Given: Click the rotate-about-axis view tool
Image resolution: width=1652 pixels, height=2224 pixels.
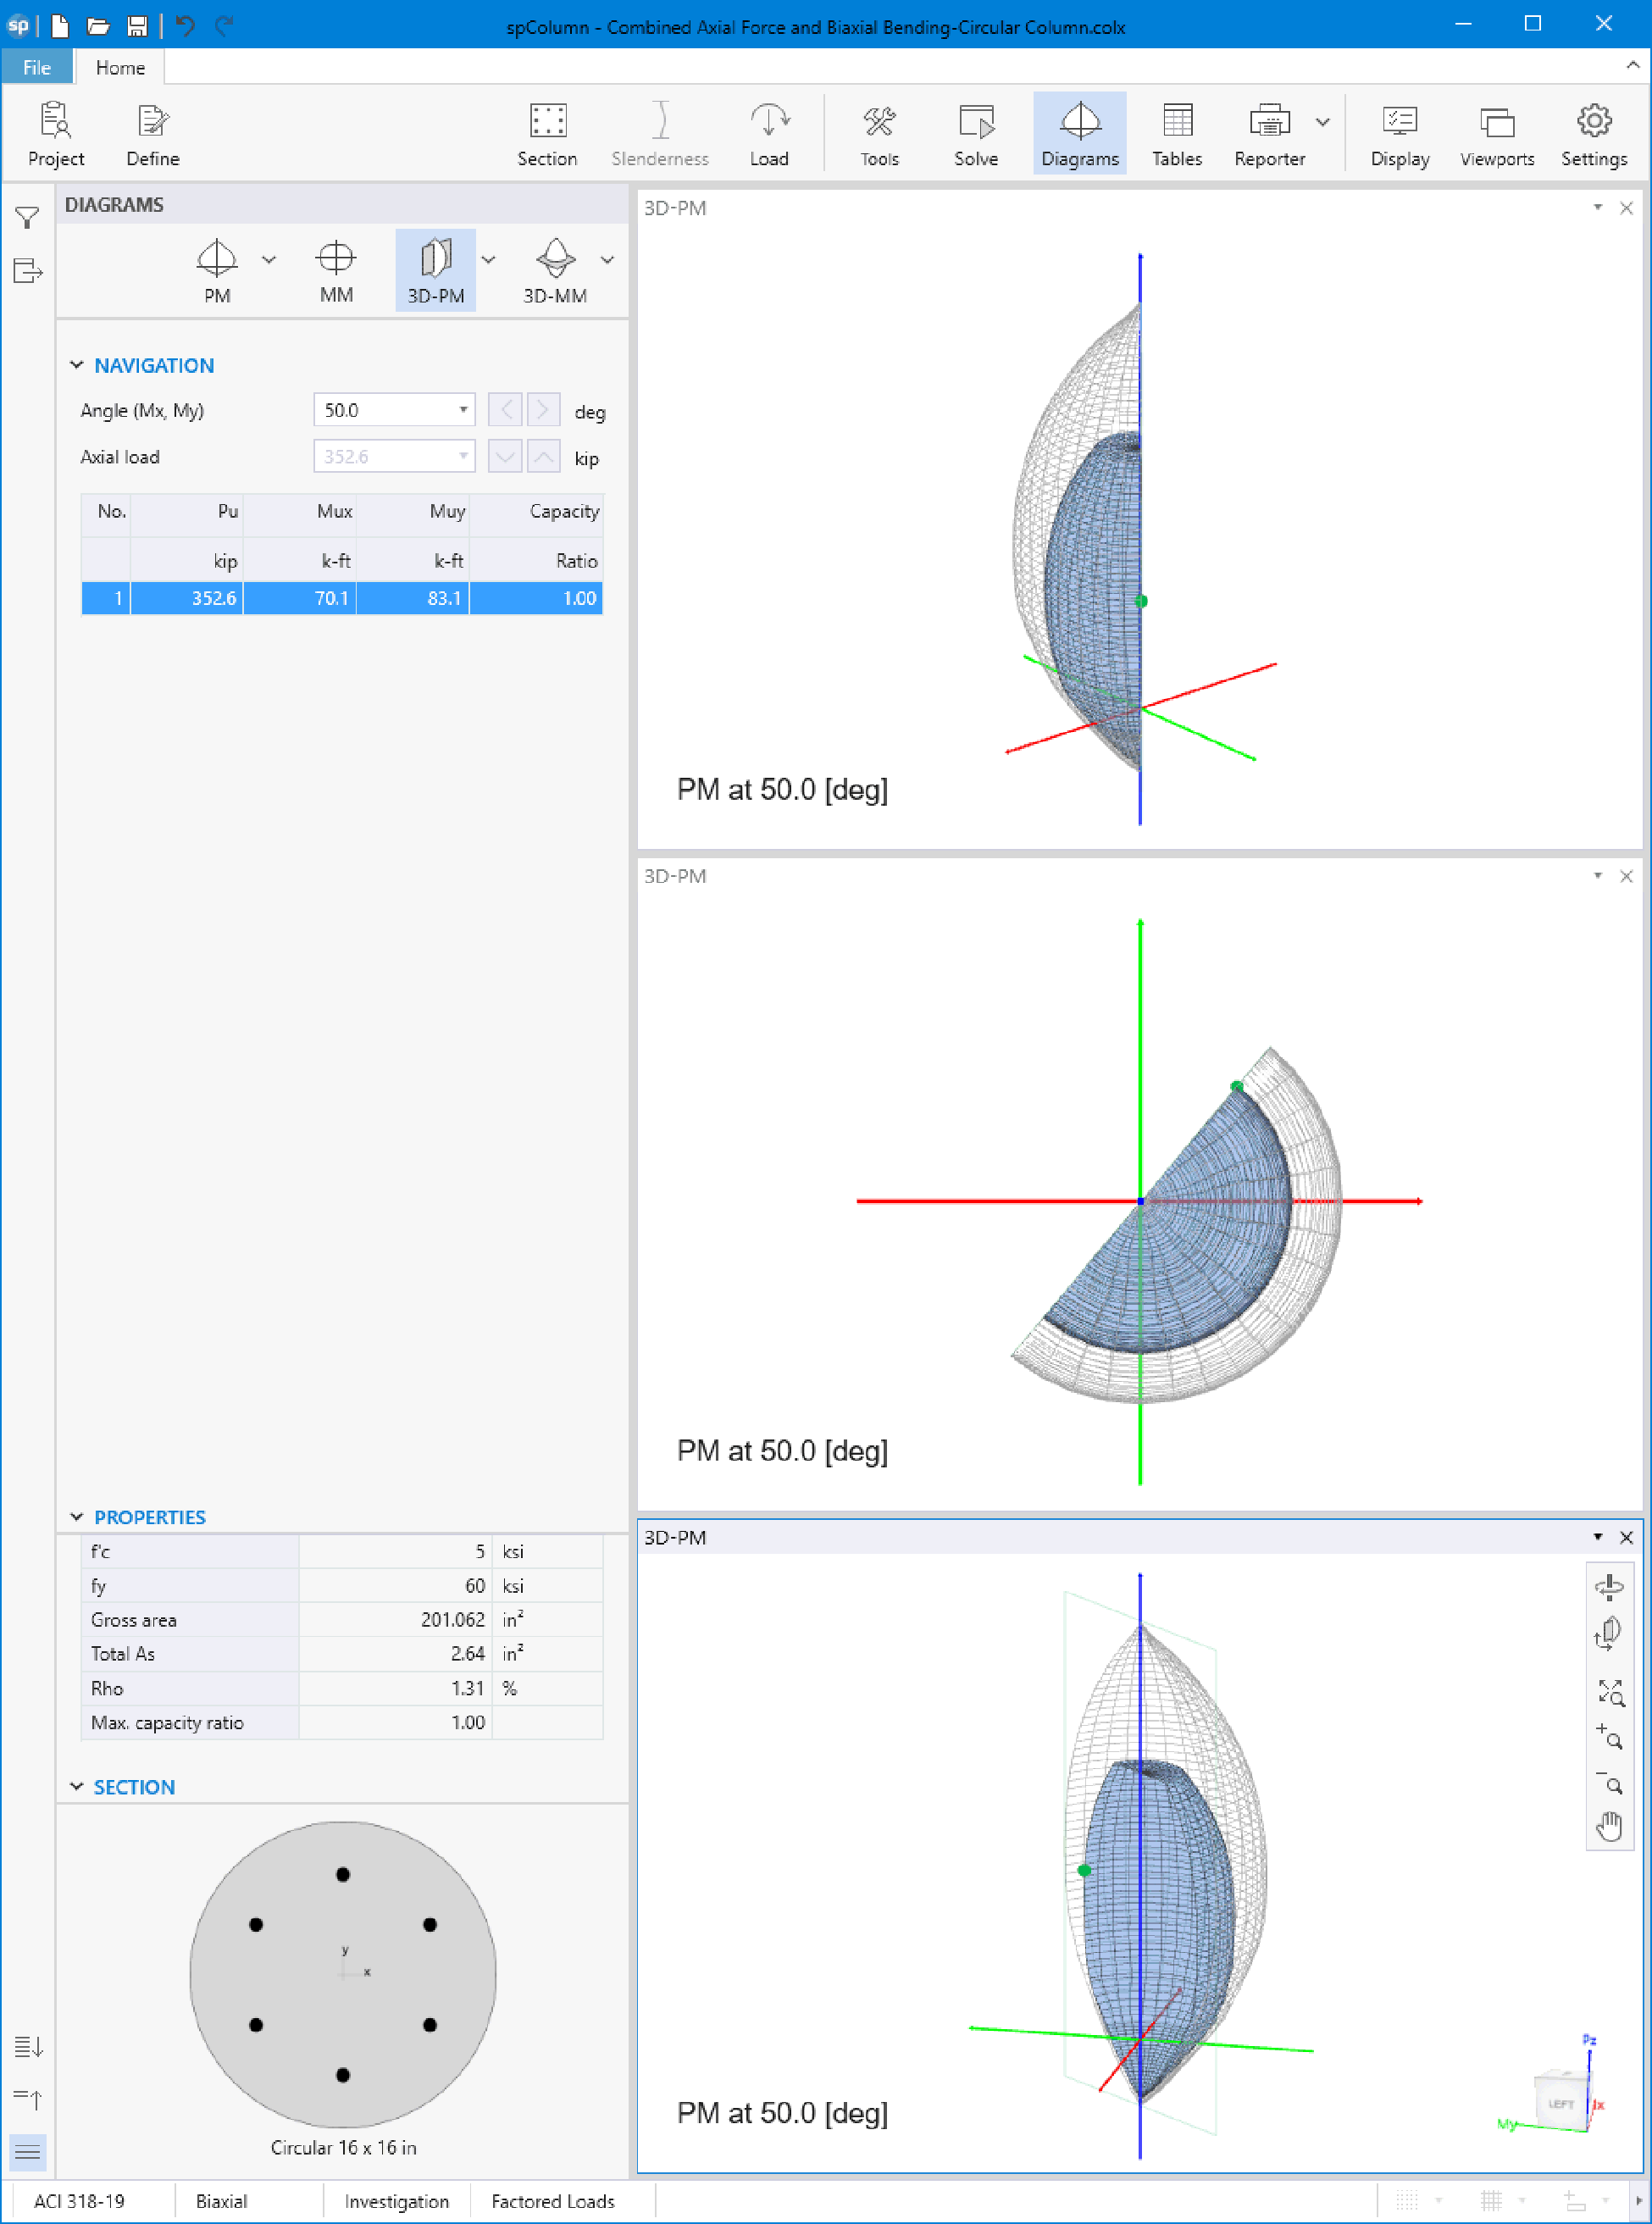Looking at the screenshot, I should click(1609, 1587).
